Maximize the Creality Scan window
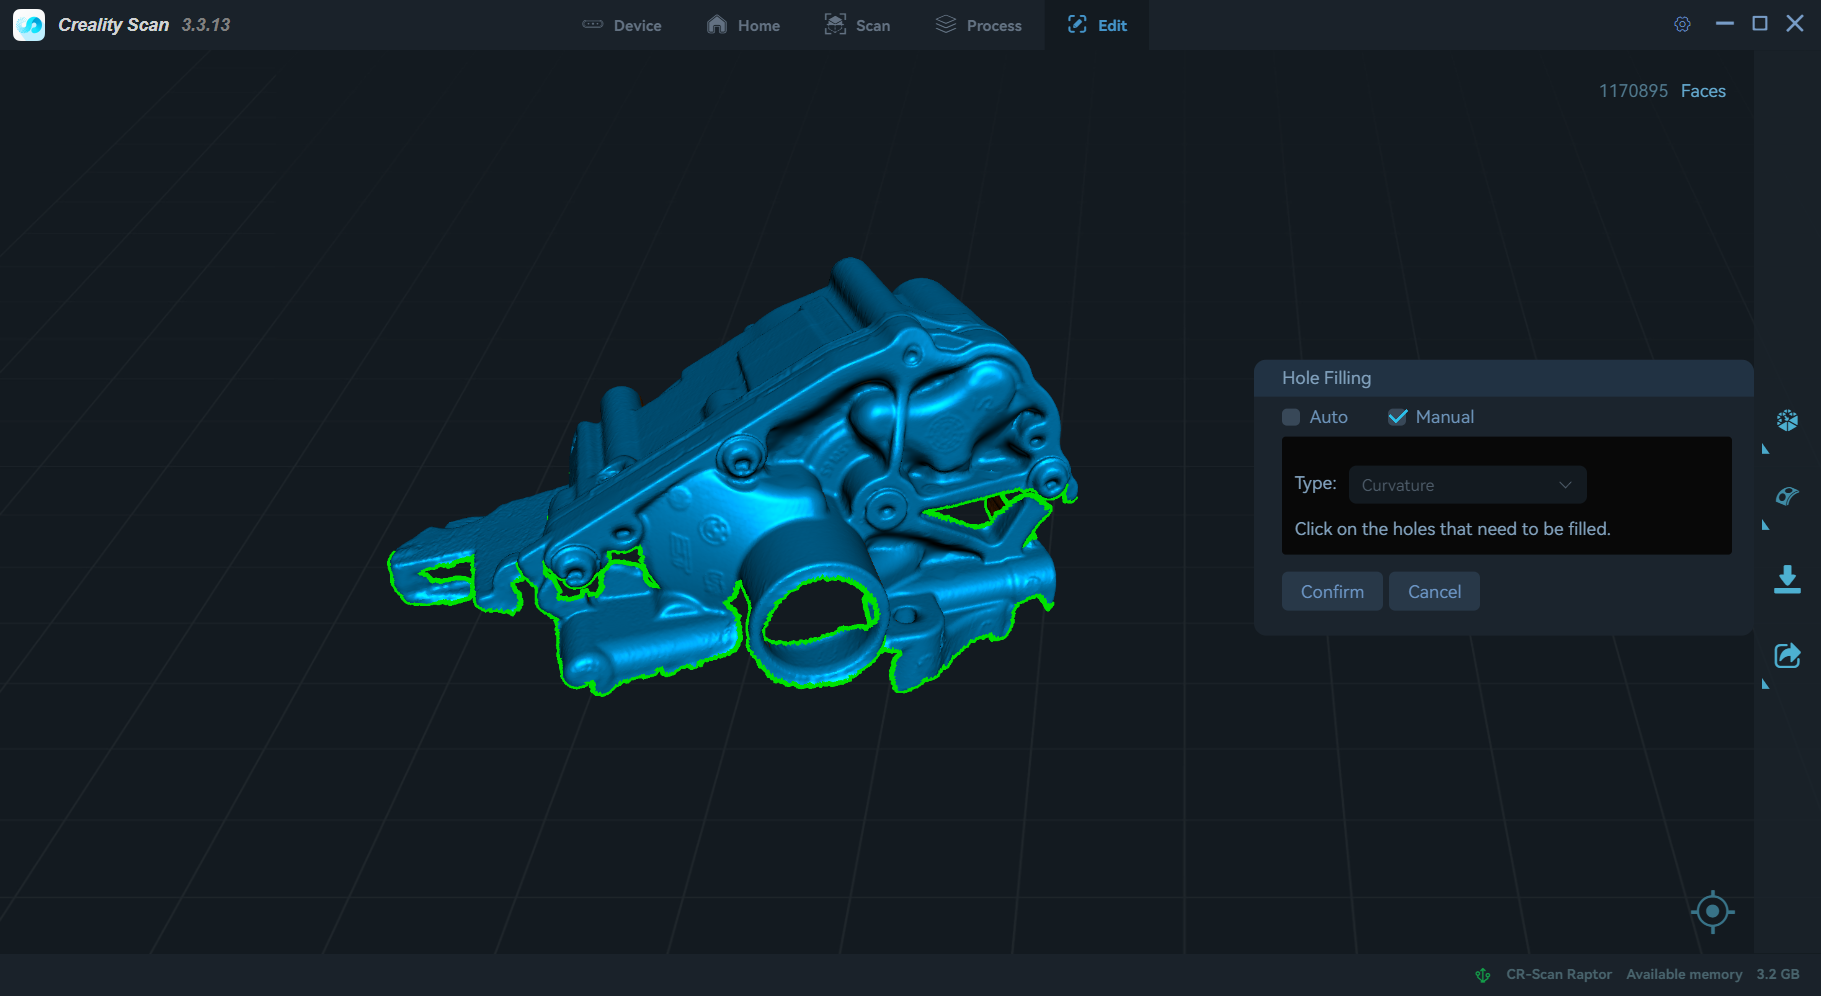The width and height of the screenshot is (1821, 996). [x=1760, y=24]
